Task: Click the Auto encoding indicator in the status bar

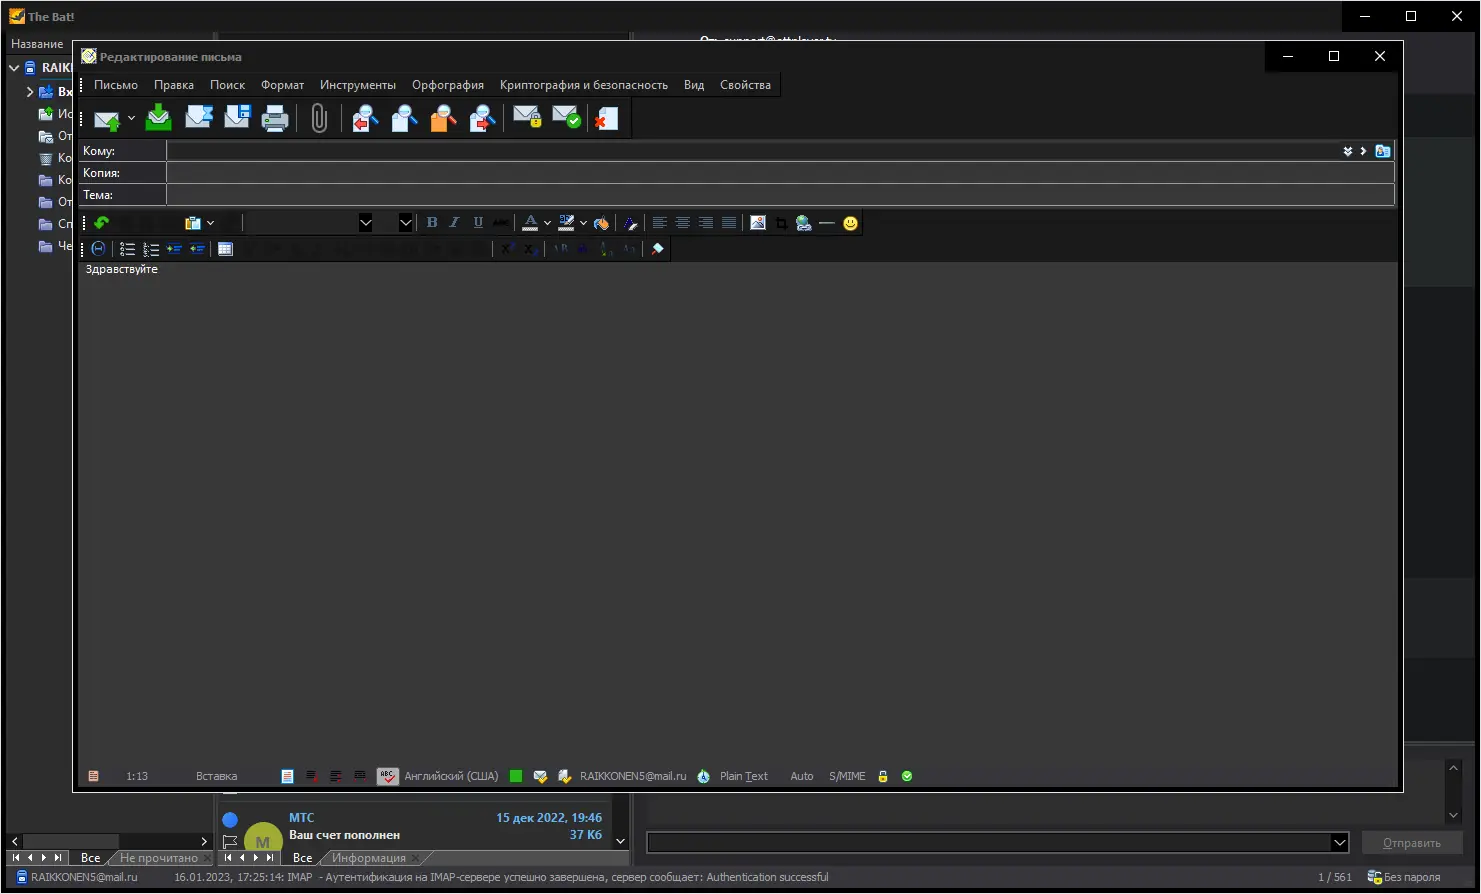Action: pyautogui.click(x=802, y=776)
